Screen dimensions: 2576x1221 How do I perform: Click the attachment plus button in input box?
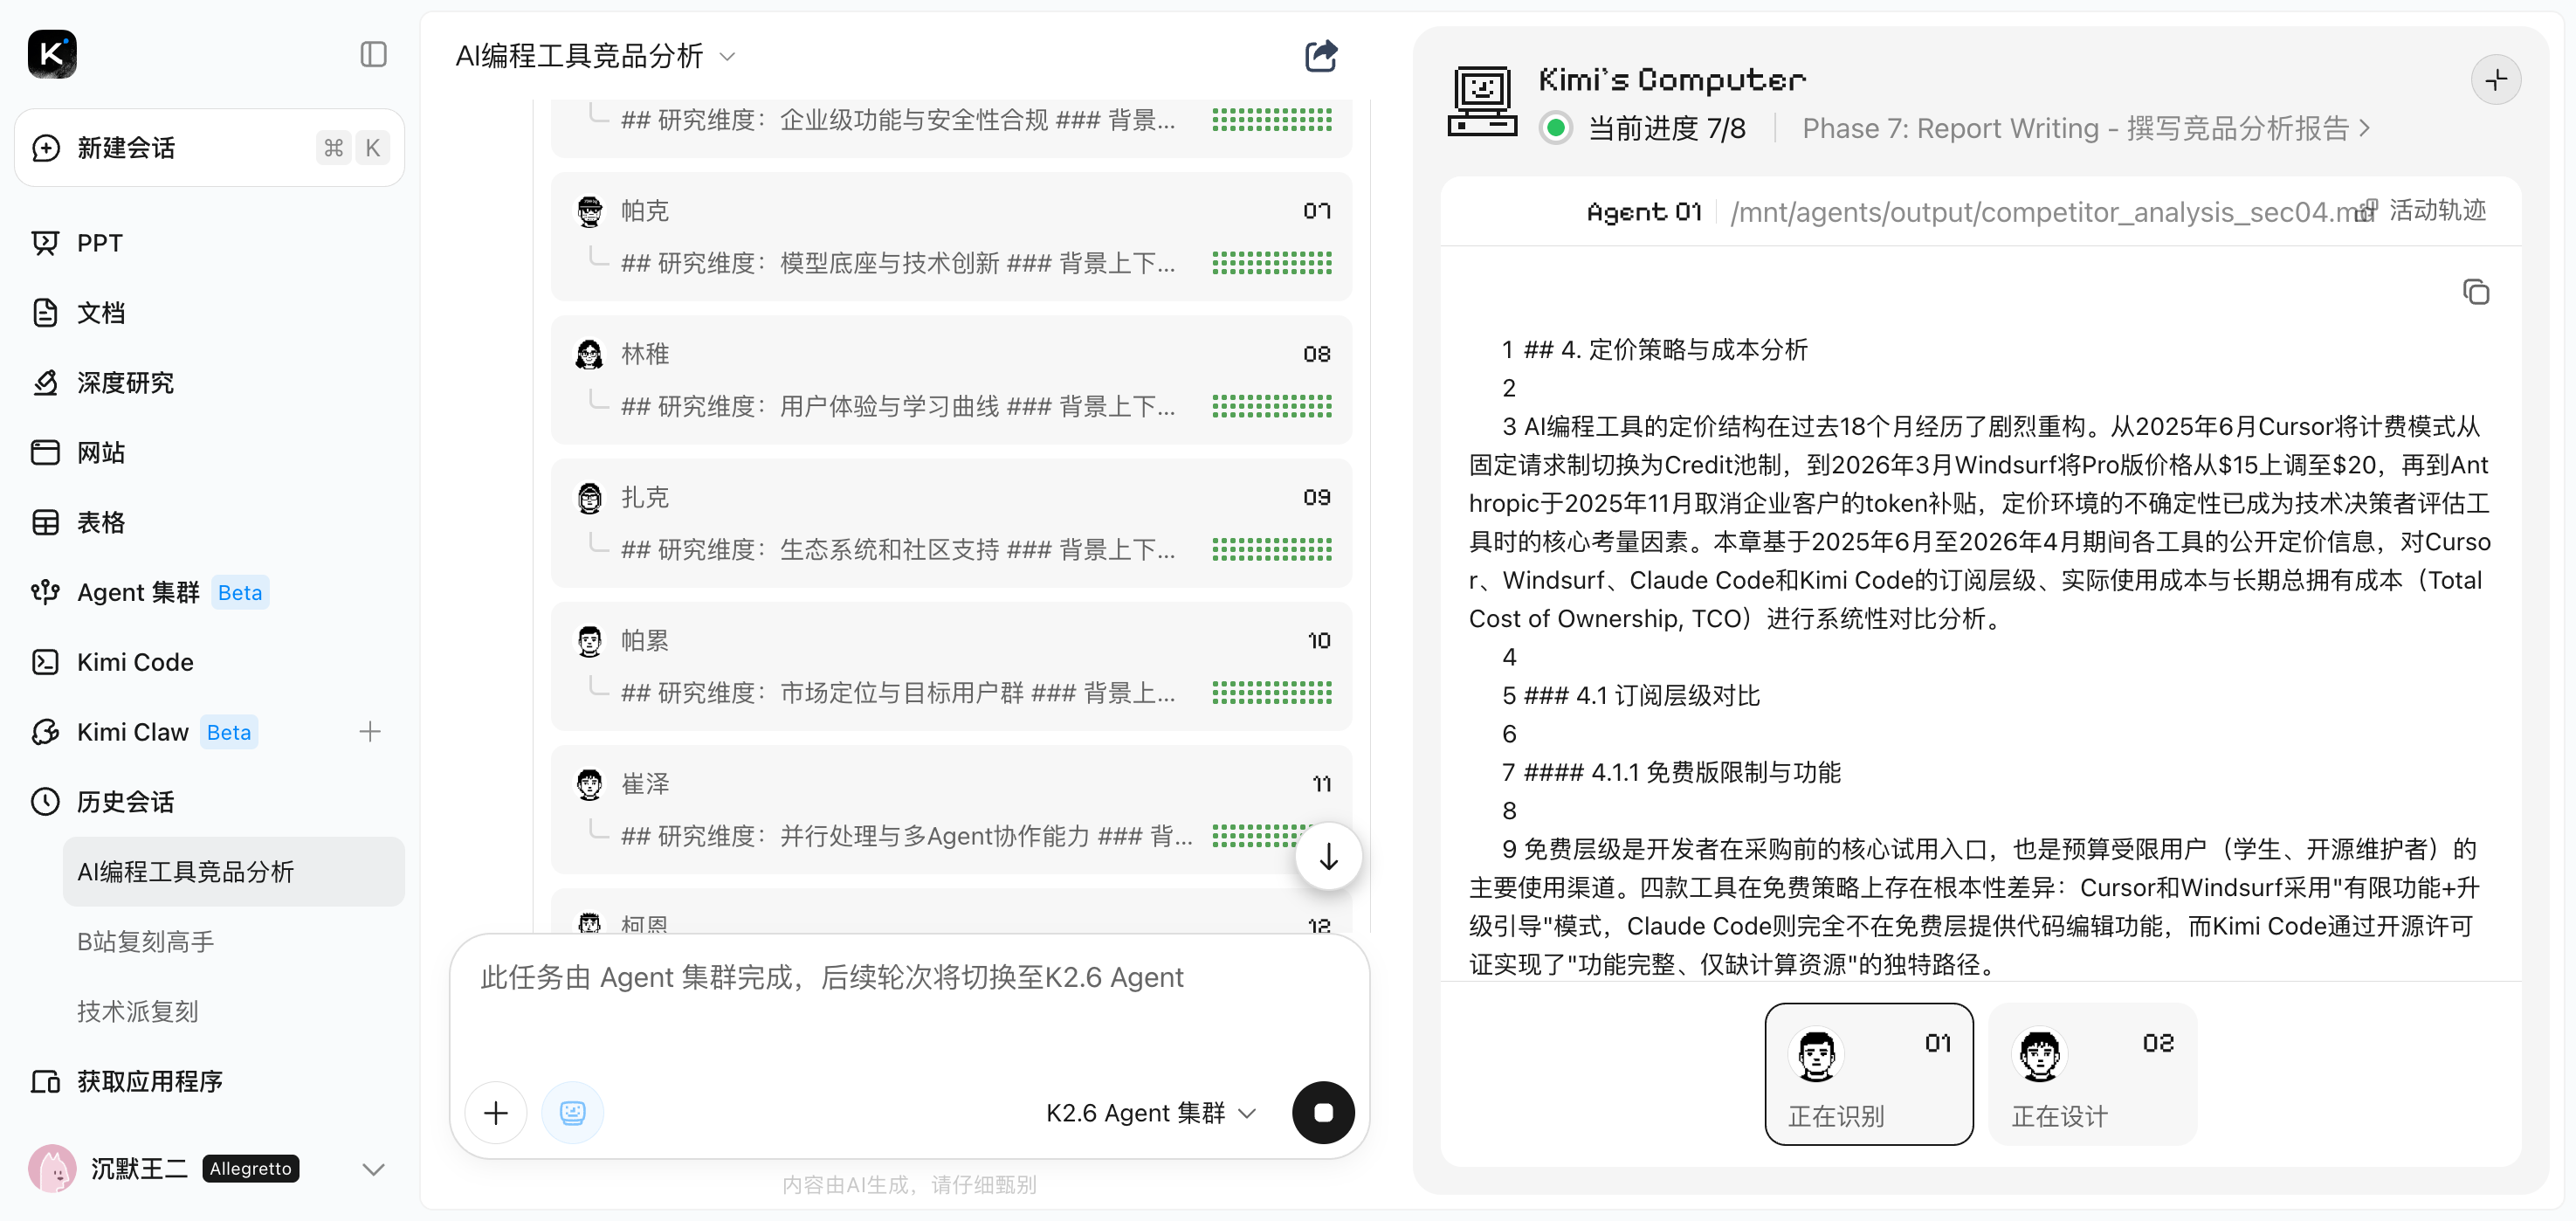click(496, 1112)
